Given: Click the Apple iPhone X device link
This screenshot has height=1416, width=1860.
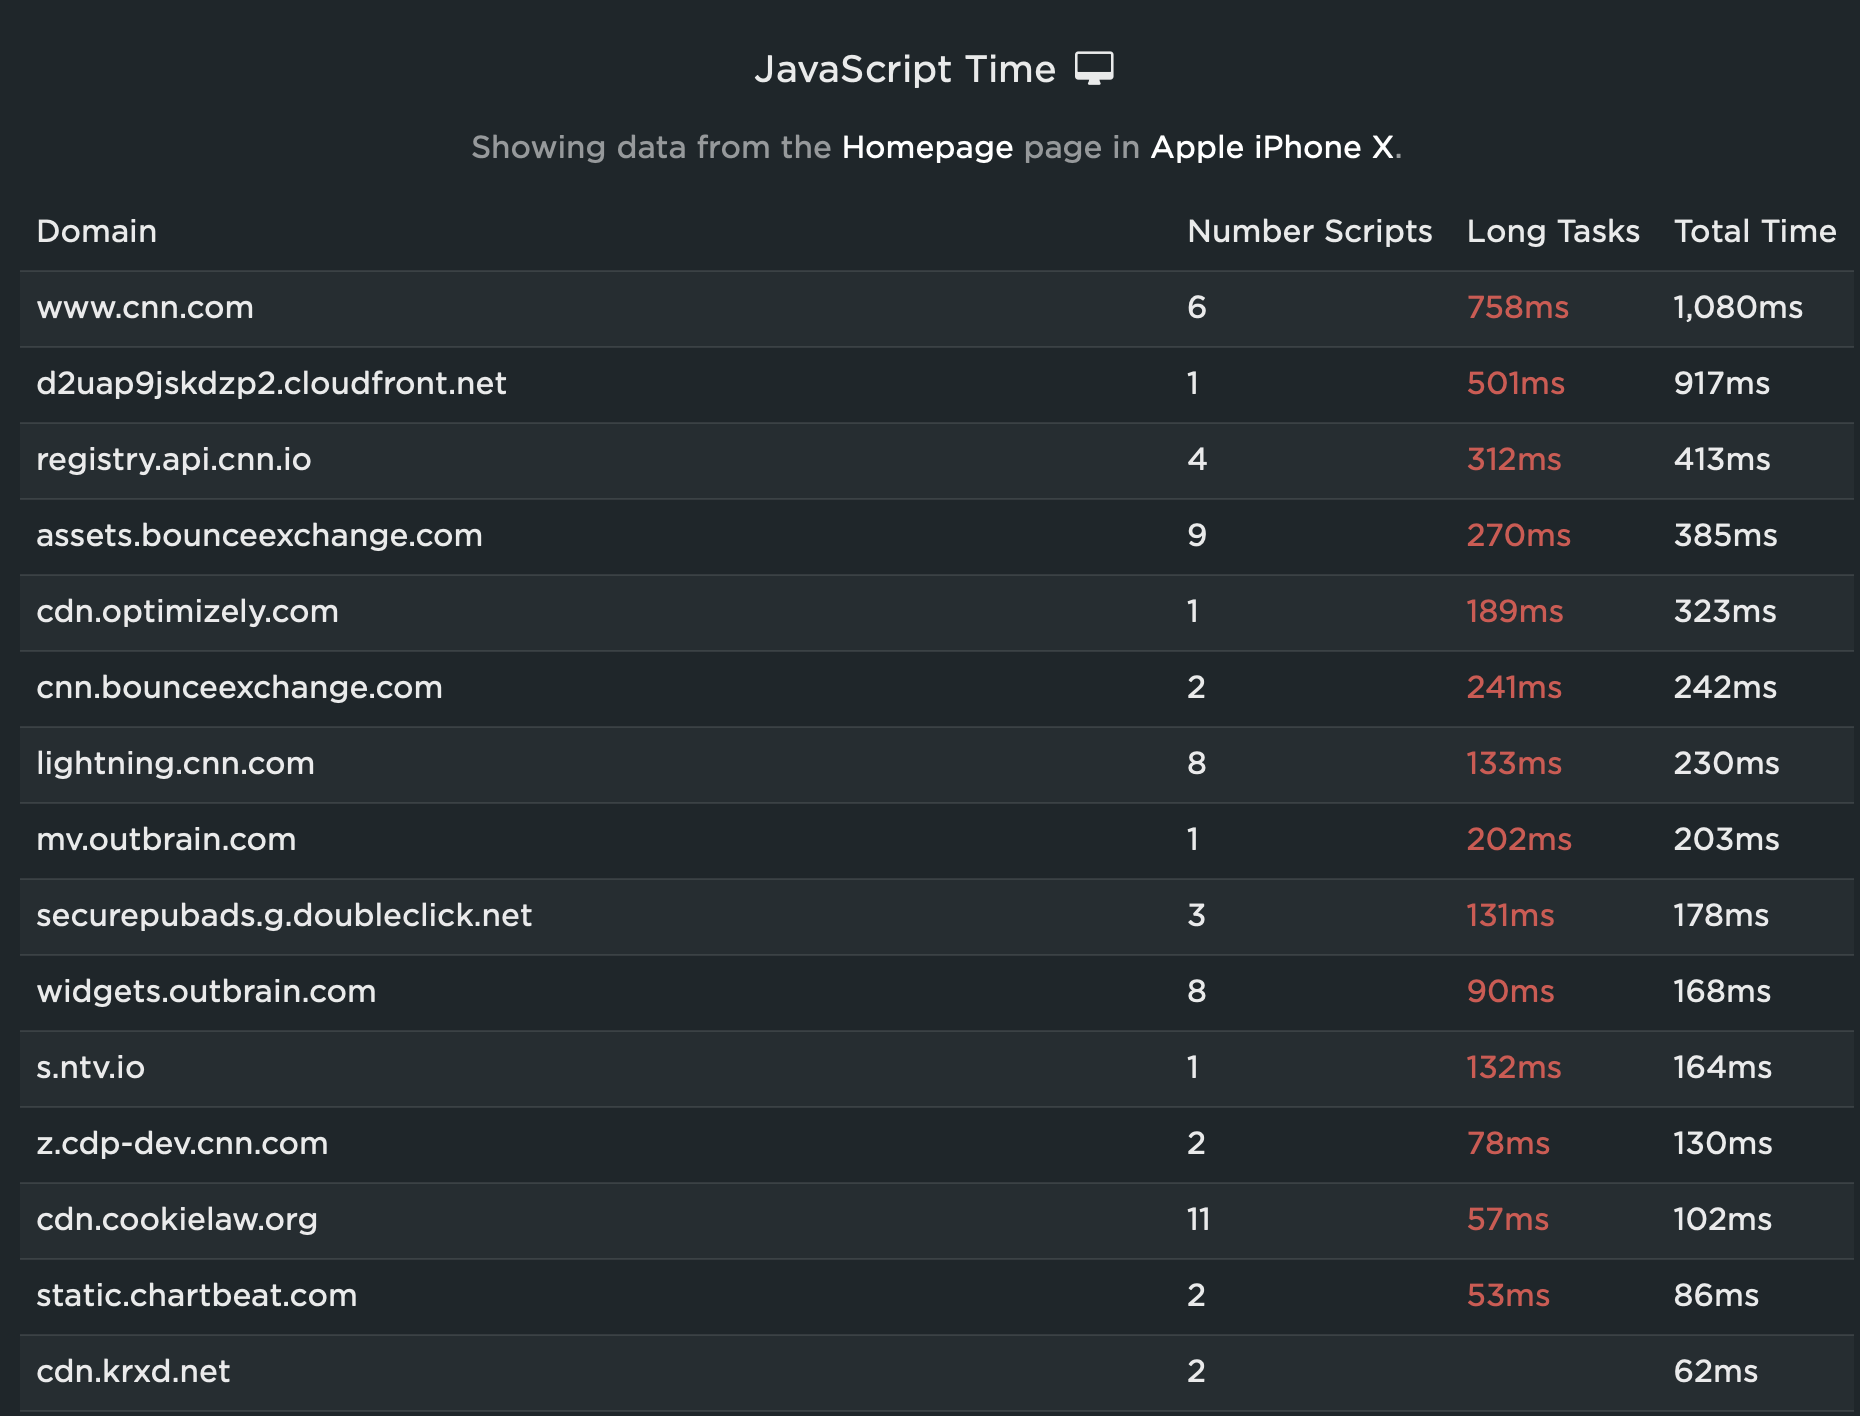Looking at the screenshot, I should click(1272, 147).
